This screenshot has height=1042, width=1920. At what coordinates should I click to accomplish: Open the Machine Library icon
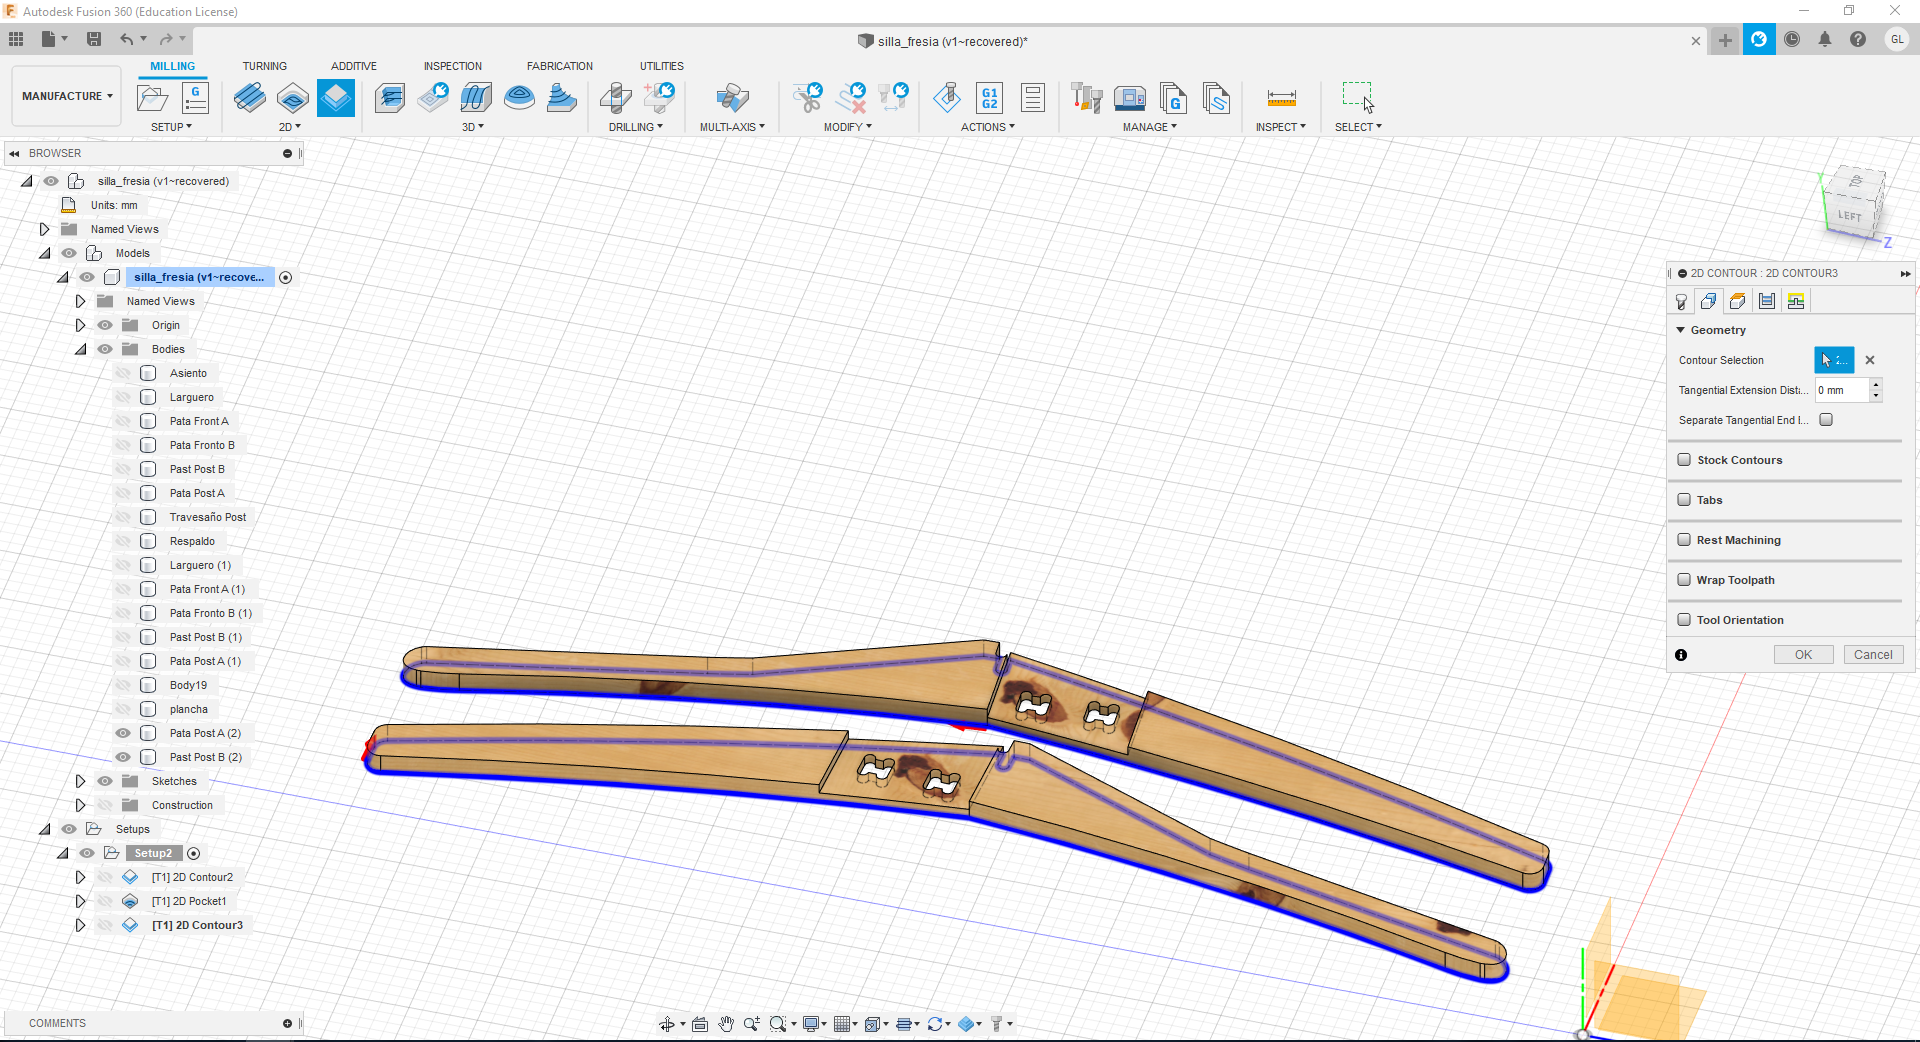[1130, 98]
